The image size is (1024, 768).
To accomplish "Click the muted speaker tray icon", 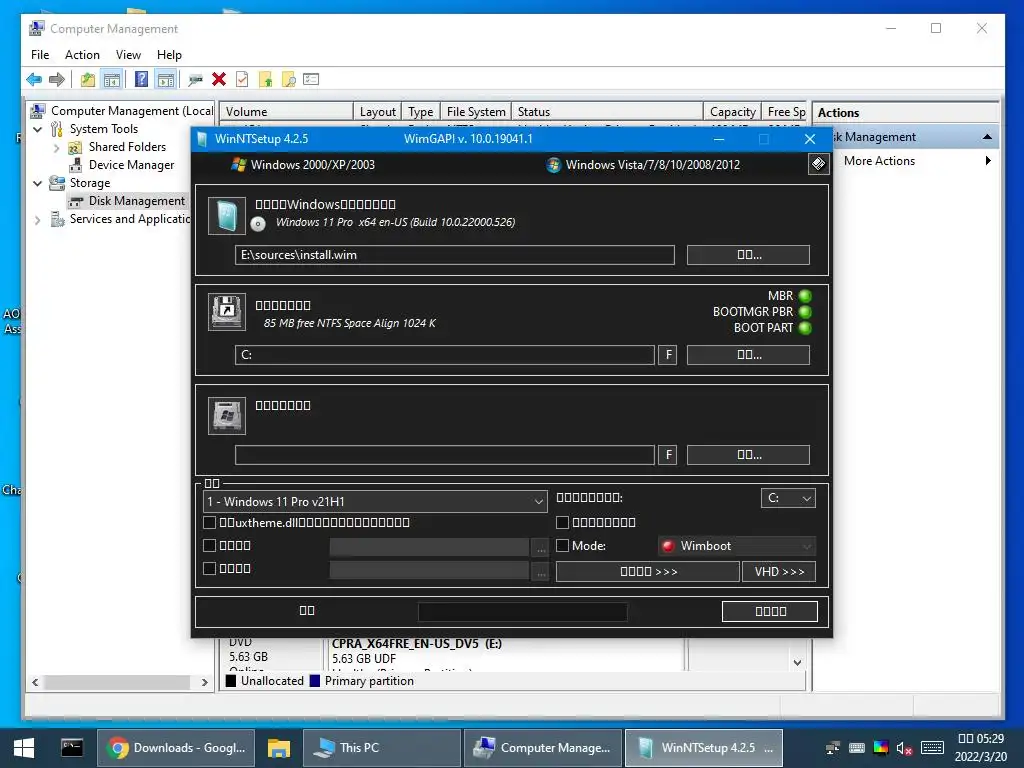I will pyautogui.click(x=904, y=748).
